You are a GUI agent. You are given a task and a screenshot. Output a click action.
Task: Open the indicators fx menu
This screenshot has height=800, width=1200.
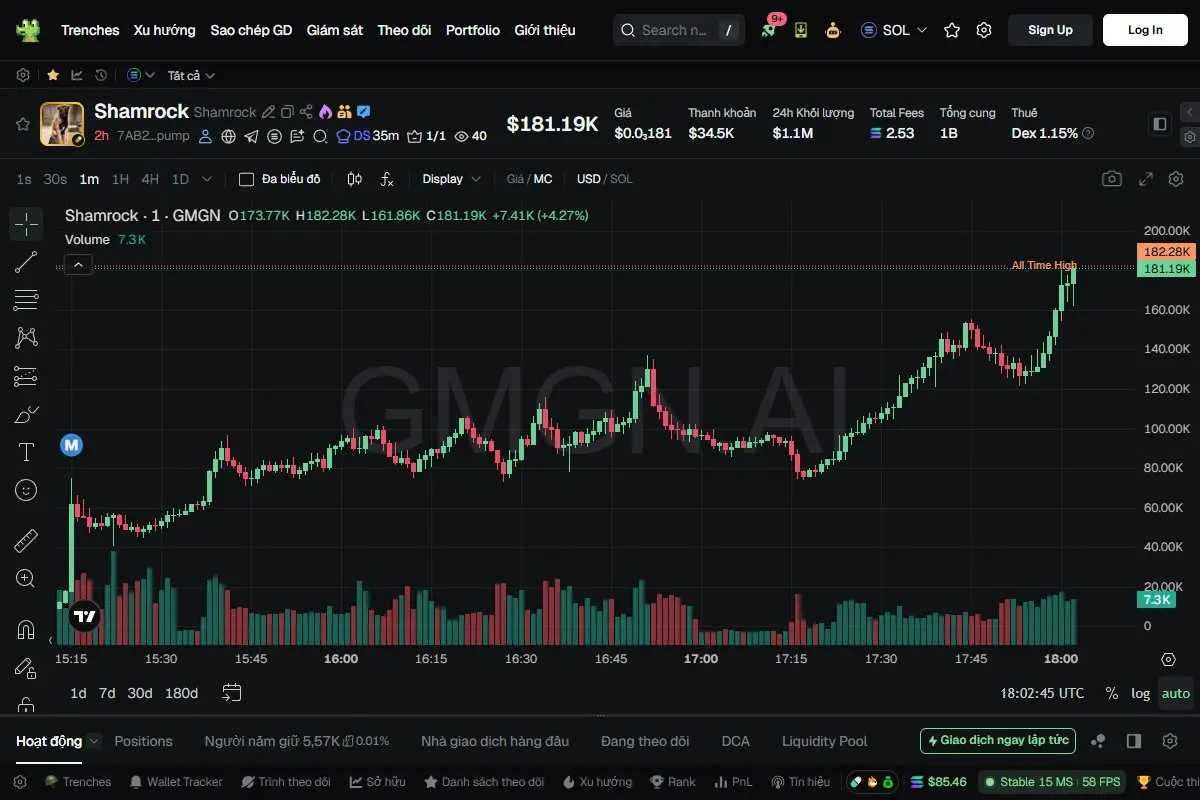[387, 179]
